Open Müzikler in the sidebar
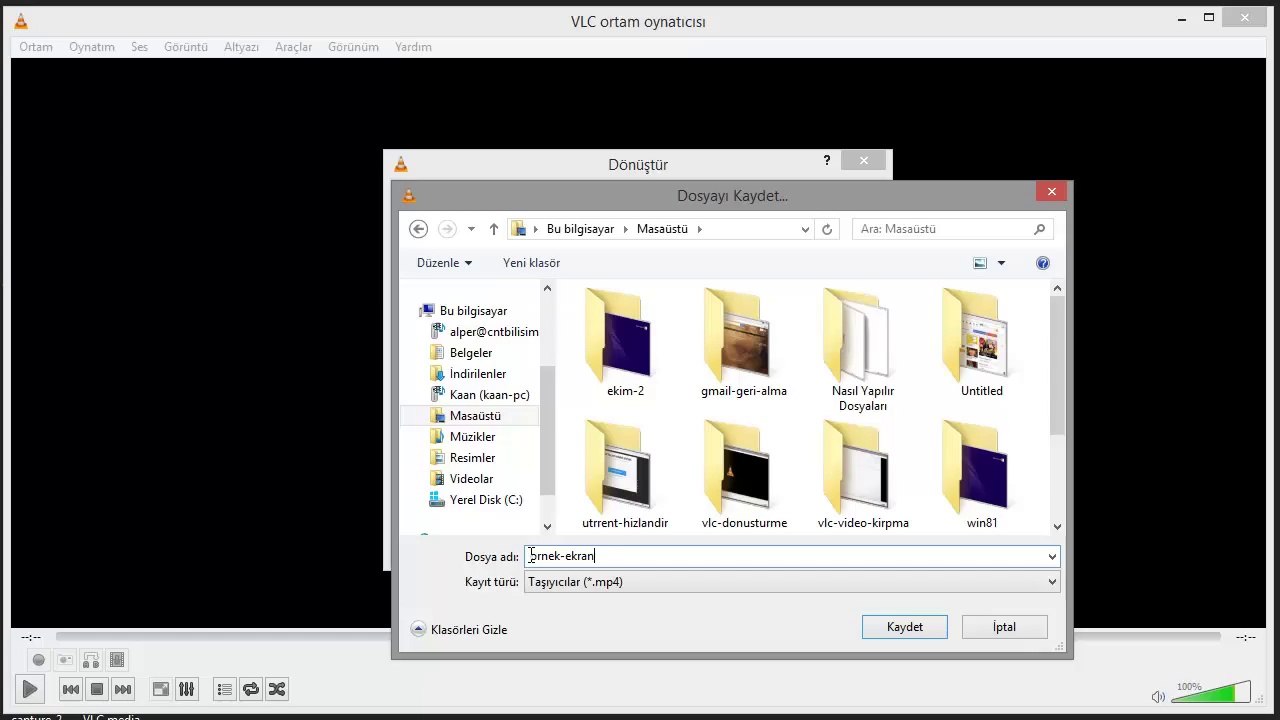 coord(472,437)
